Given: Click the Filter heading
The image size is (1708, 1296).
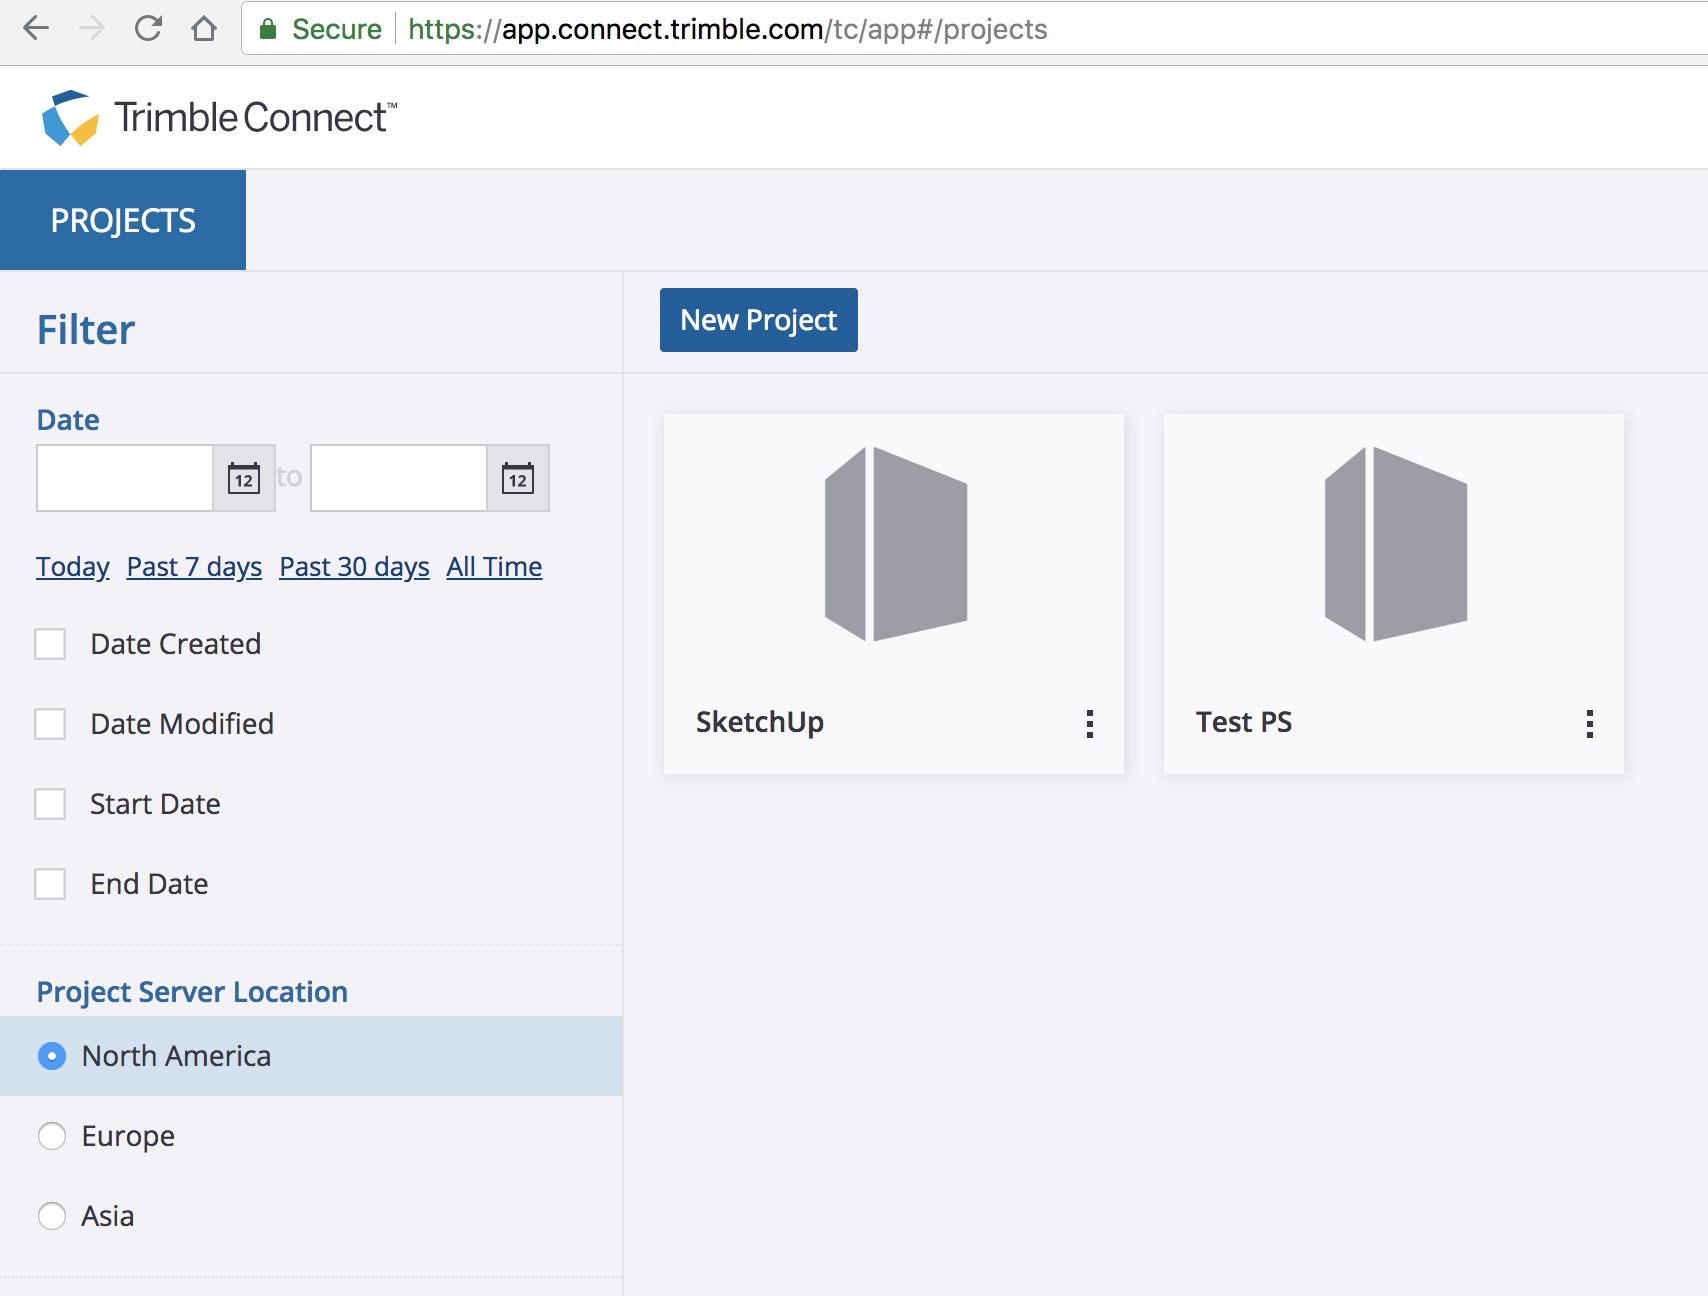Looking at the screenshot, I should click(x=86, y=330).
